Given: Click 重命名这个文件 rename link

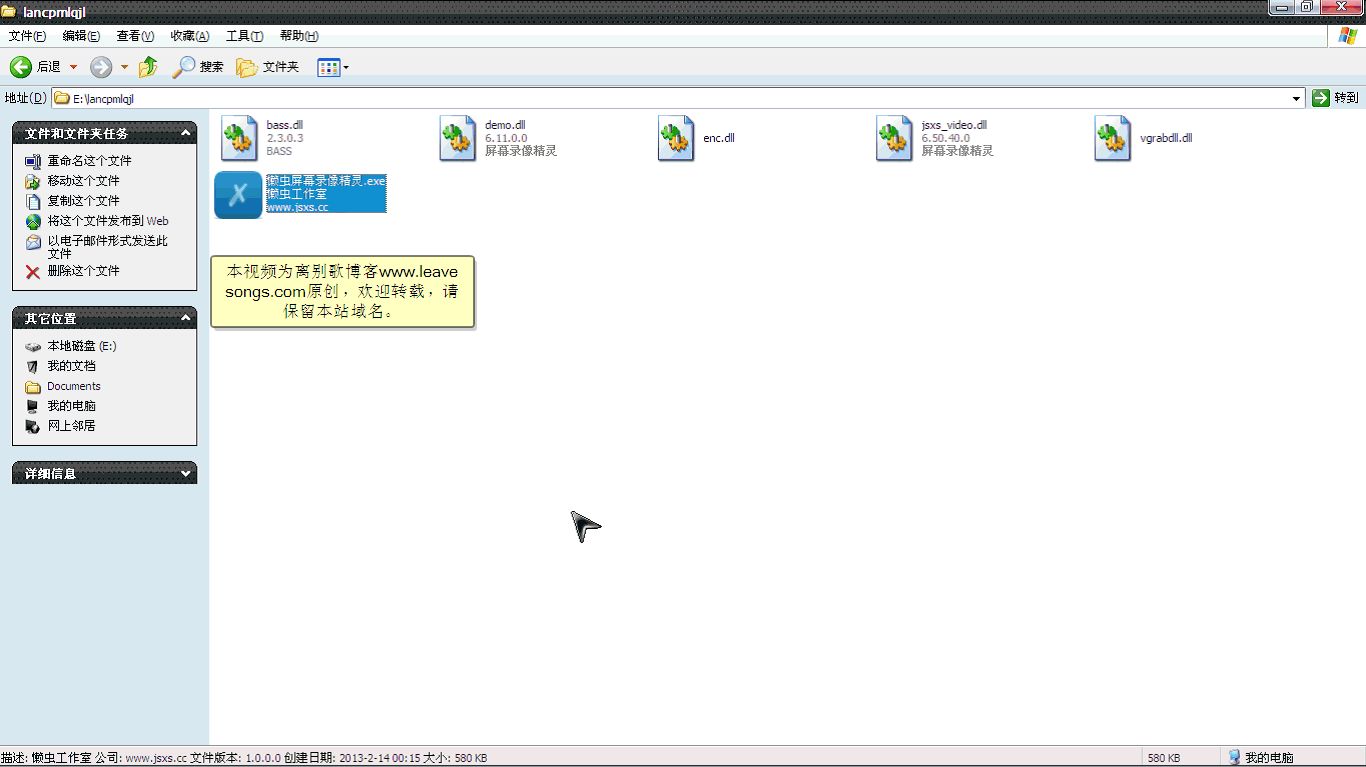Looking at the screenshot, I should [89, 161].
